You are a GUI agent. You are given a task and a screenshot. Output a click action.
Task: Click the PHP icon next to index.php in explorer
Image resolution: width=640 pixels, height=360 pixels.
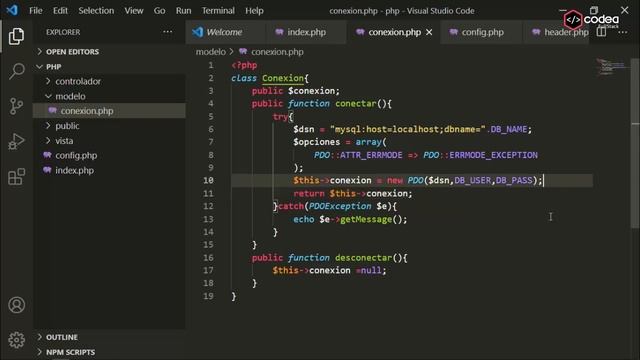point(47,170)
